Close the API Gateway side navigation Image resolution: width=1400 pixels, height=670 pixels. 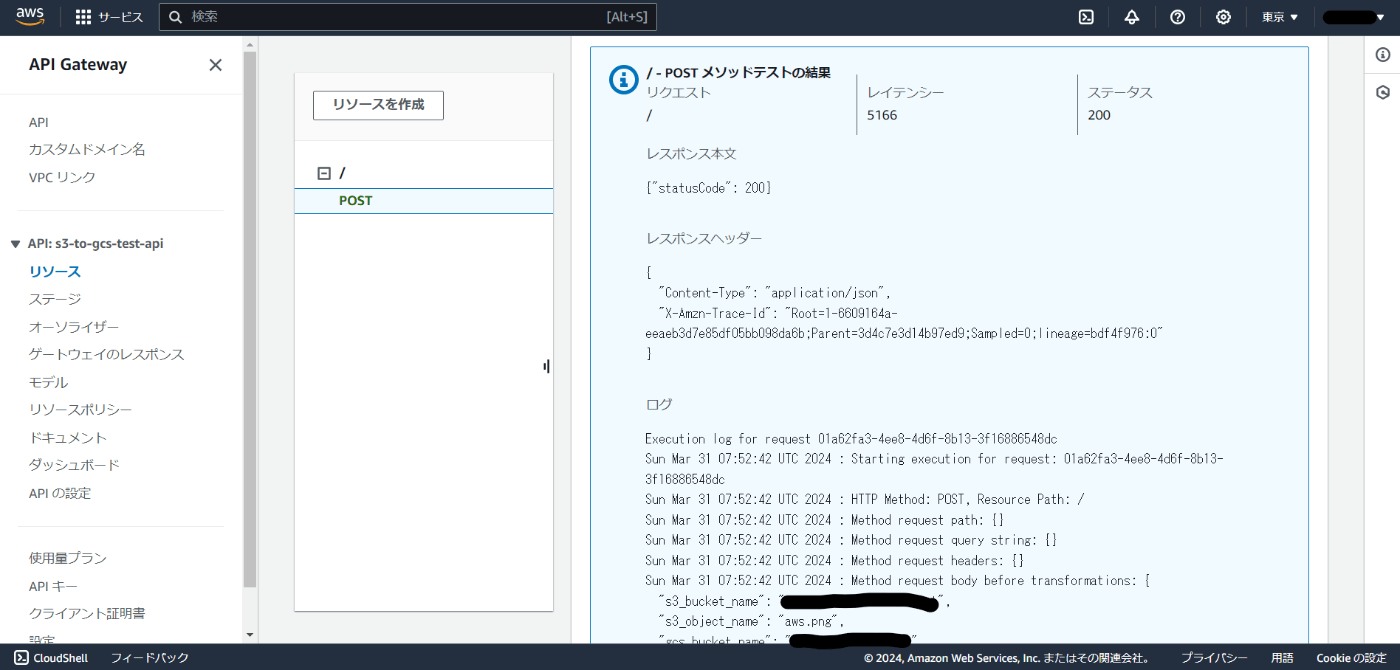[x=215, y=65]
